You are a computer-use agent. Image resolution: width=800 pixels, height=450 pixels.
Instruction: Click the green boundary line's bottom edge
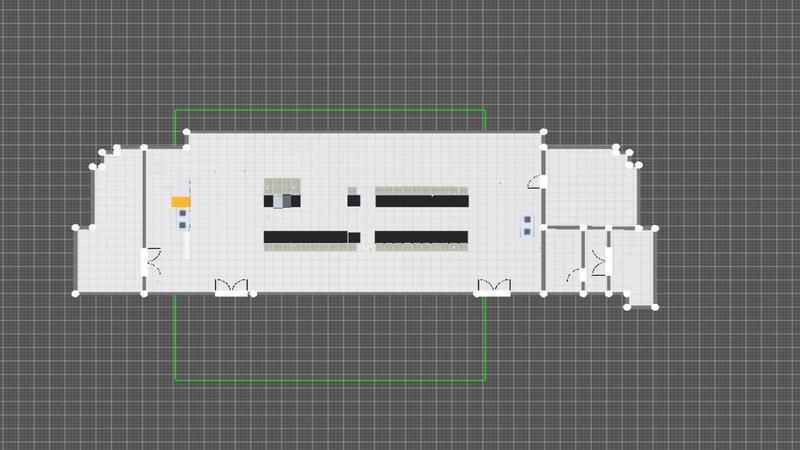pyautogui.click(x=330, y=380)
